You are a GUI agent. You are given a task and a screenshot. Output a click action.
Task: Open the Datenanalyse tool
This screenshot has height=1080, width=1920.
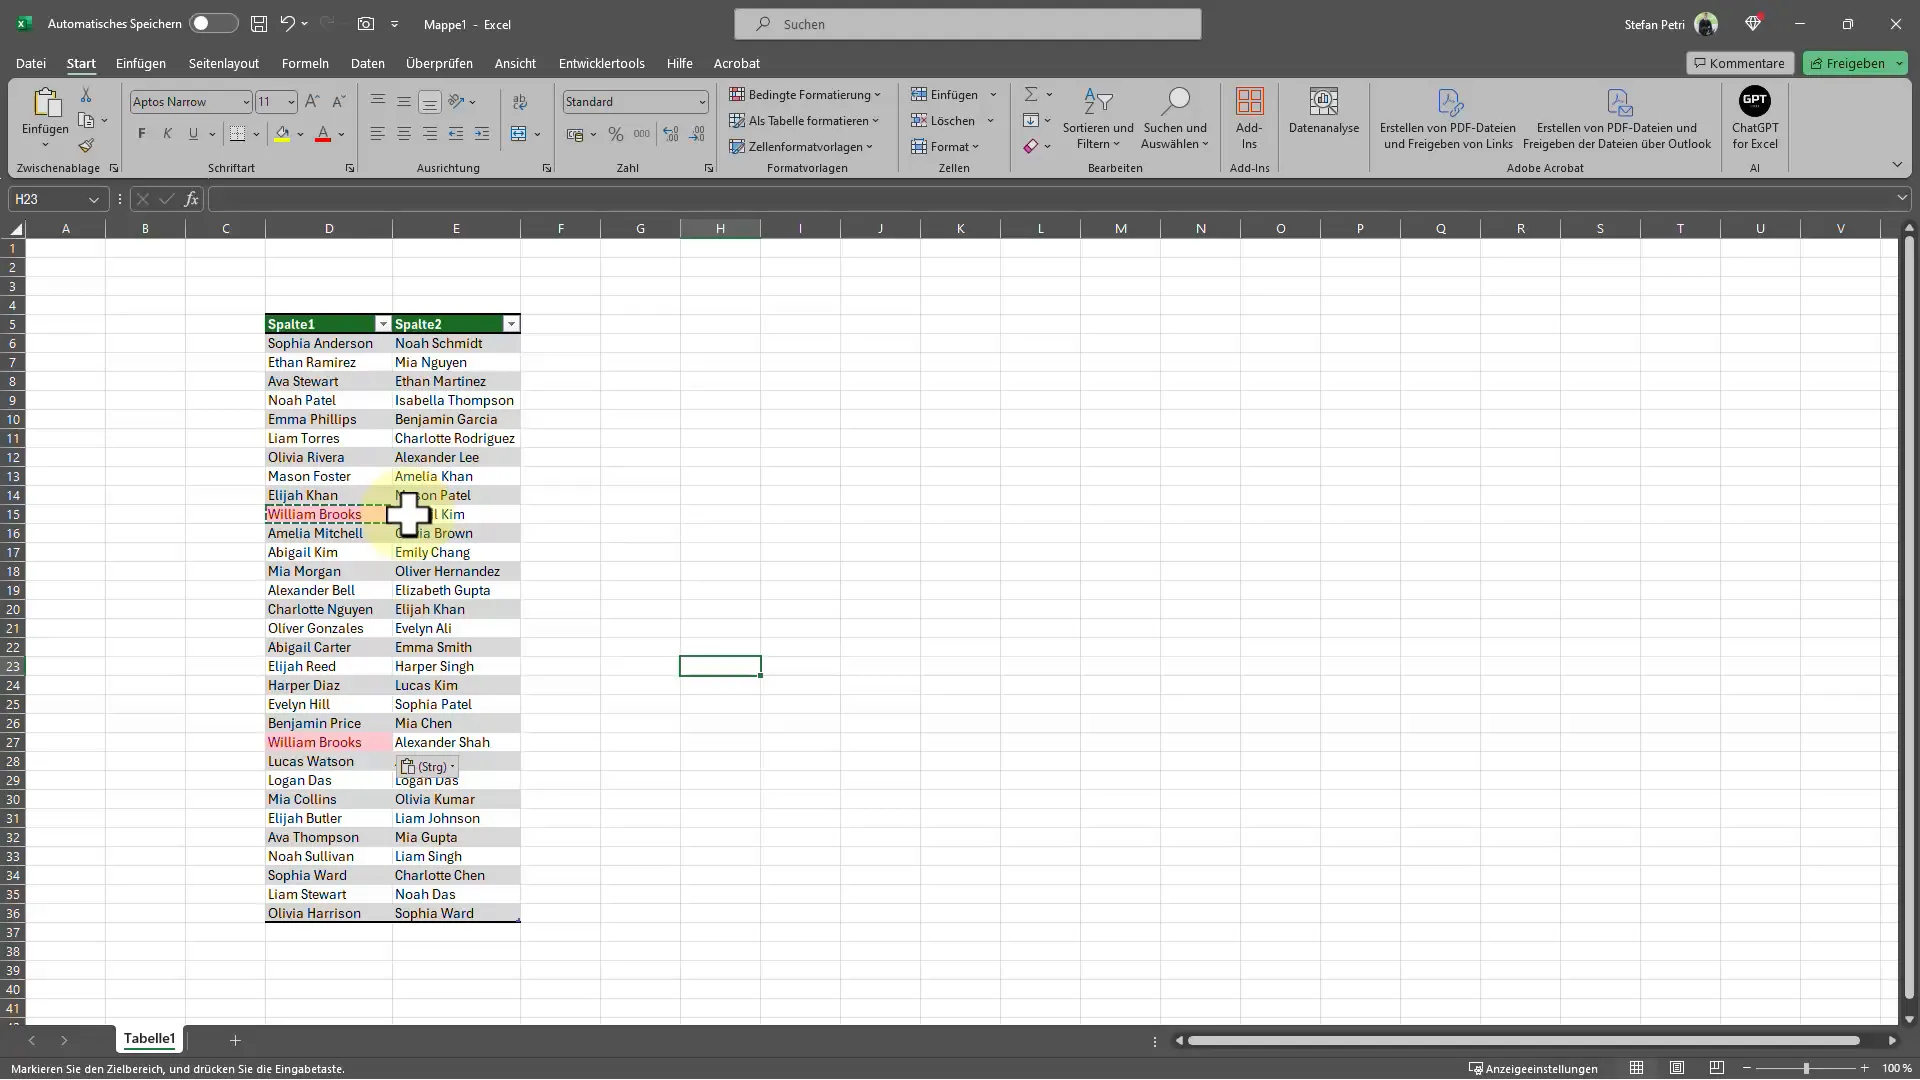[1324, 117]
